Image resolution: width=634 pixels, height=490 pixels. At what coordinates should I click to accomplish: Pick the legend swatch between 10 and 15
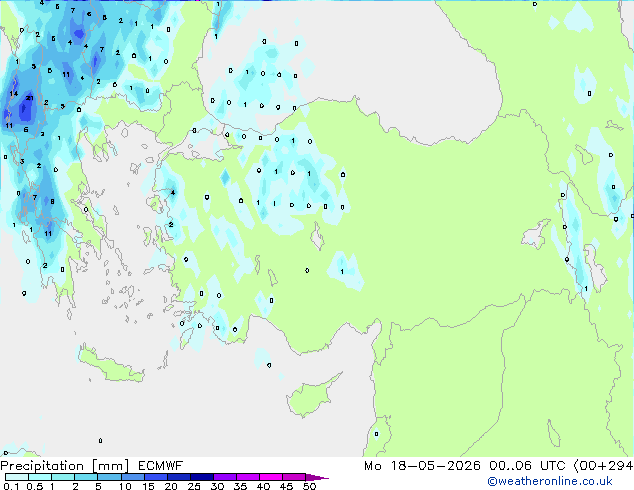point(132,477)
